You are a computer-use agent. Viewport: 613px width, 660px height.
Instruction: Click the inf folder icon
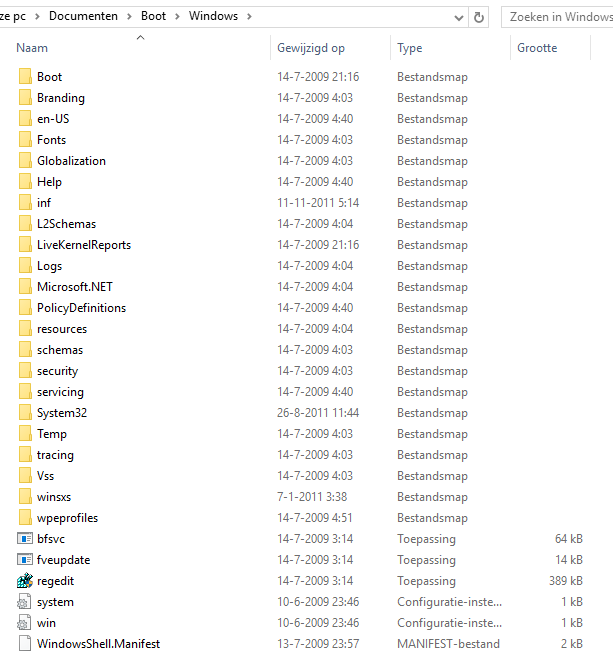pos(25,202)
